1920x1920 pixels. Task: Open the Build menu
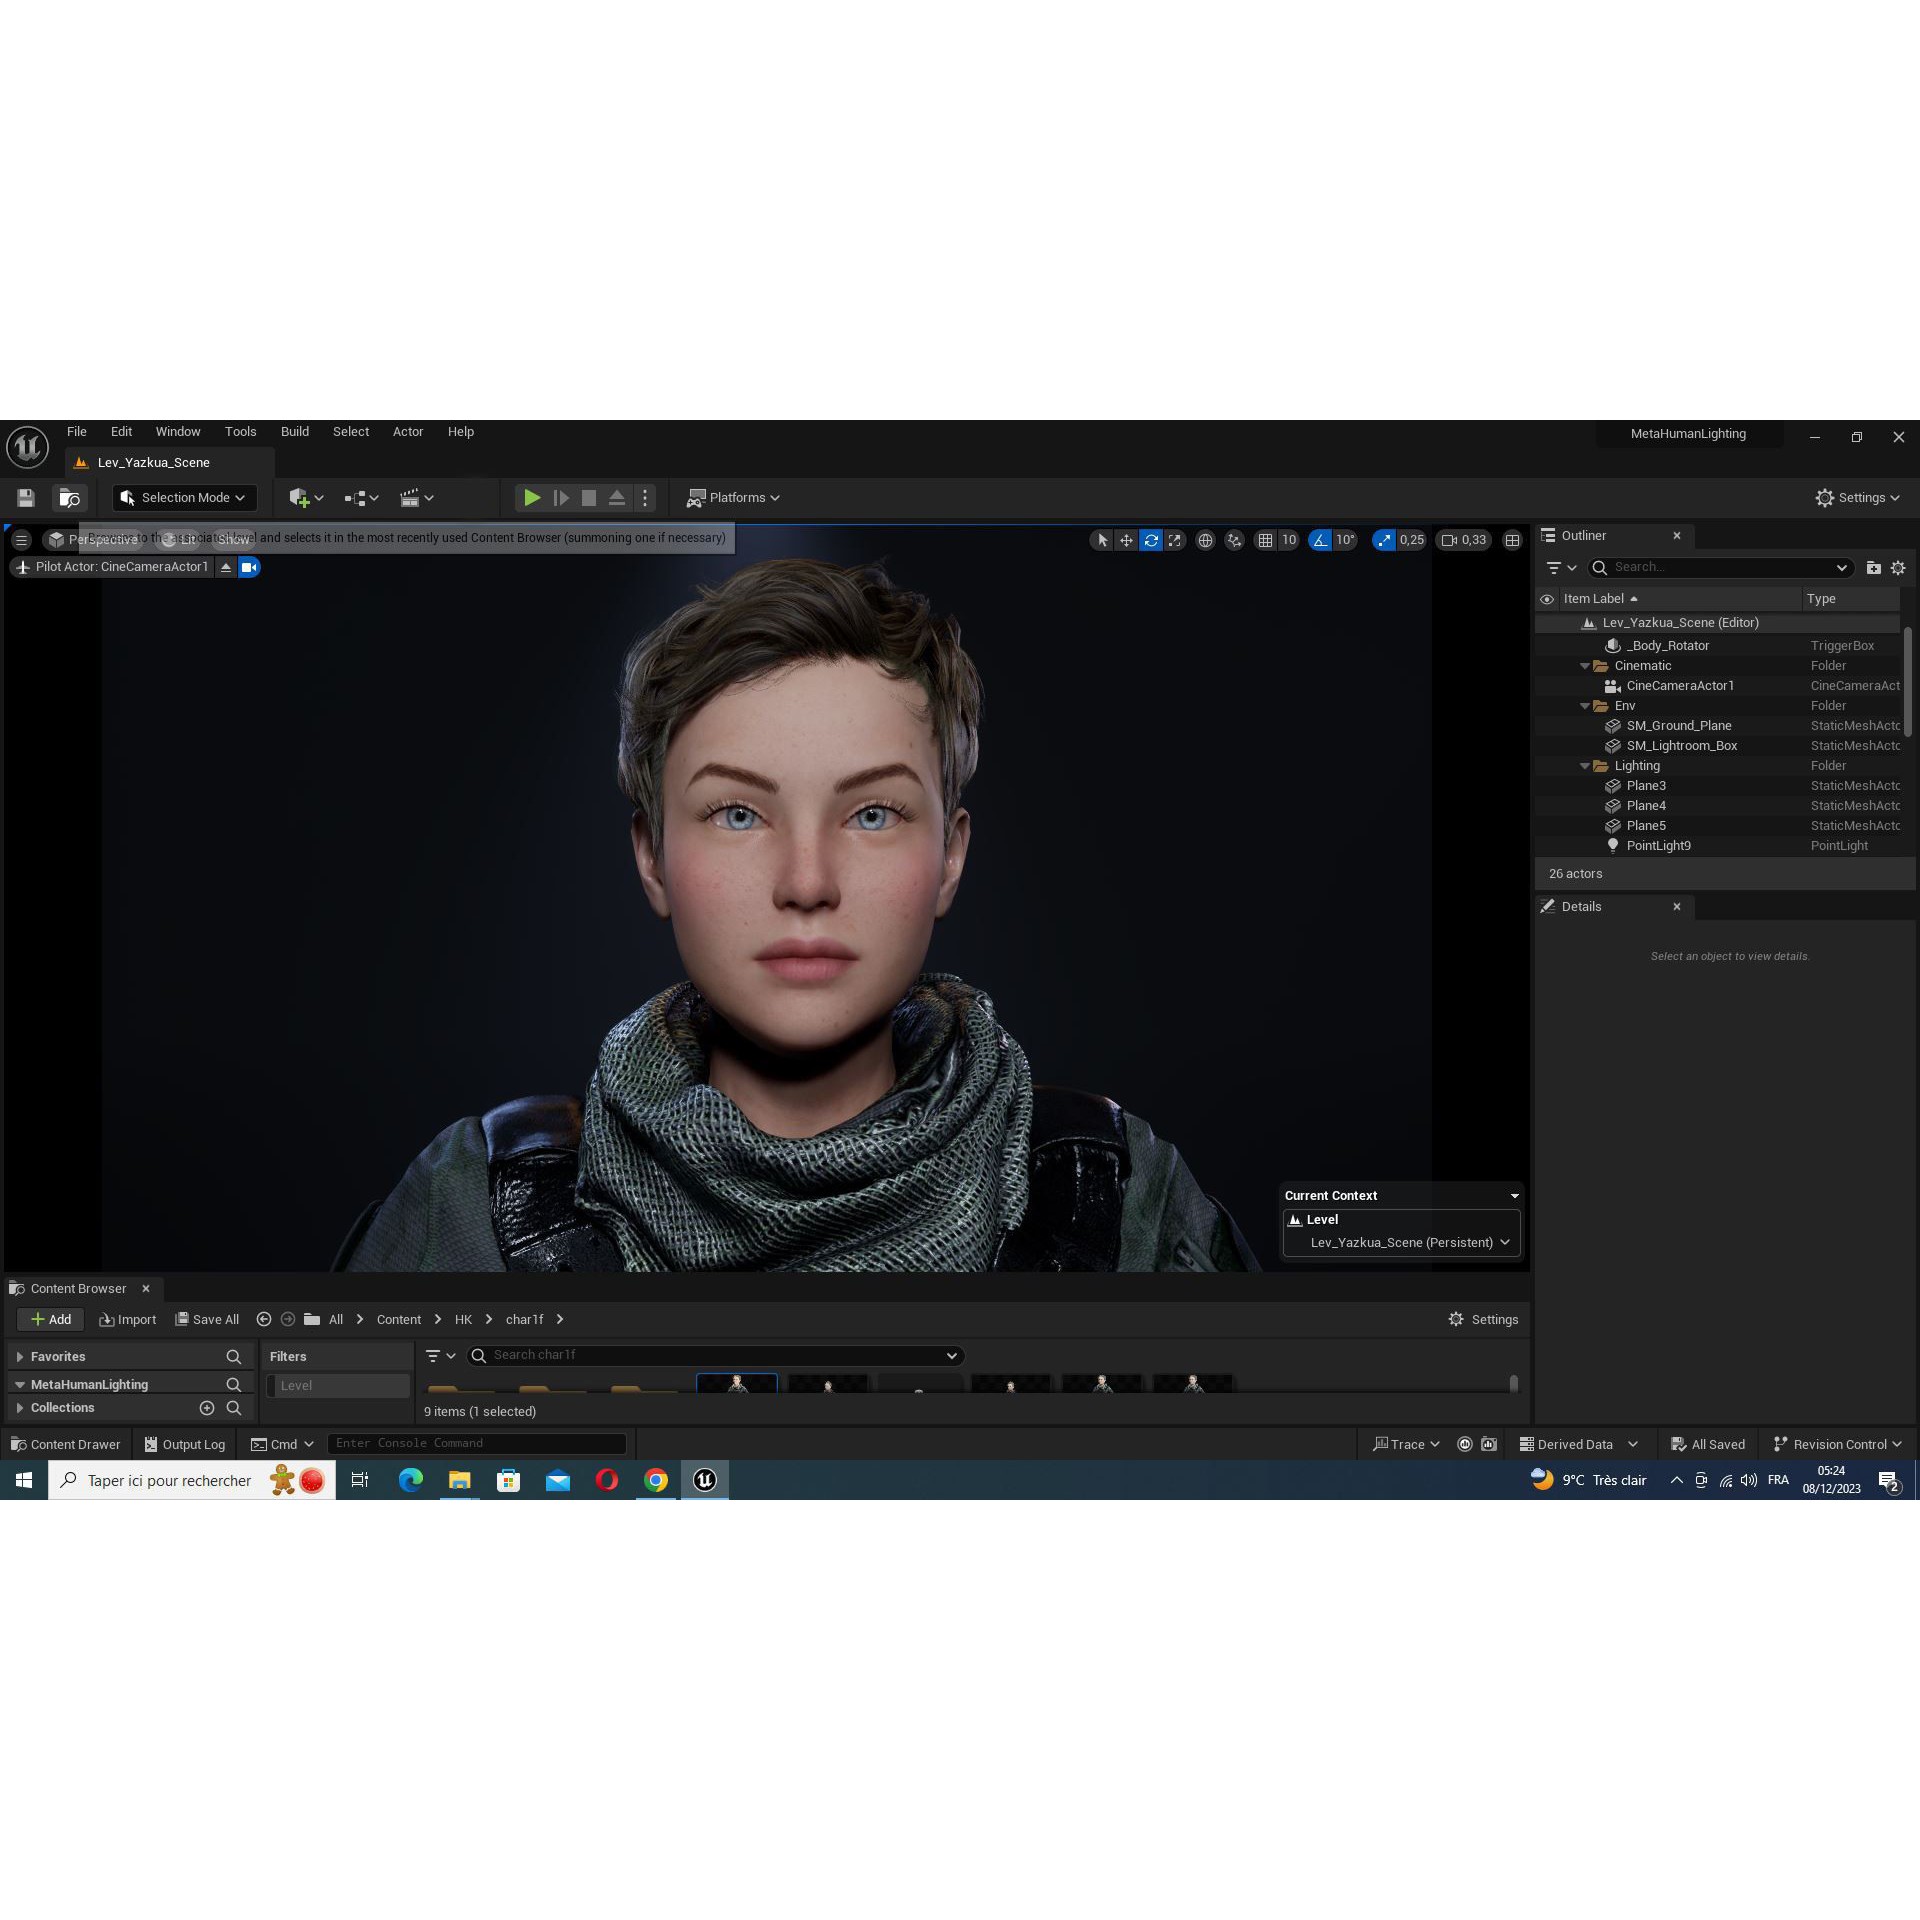click(295, 432)
